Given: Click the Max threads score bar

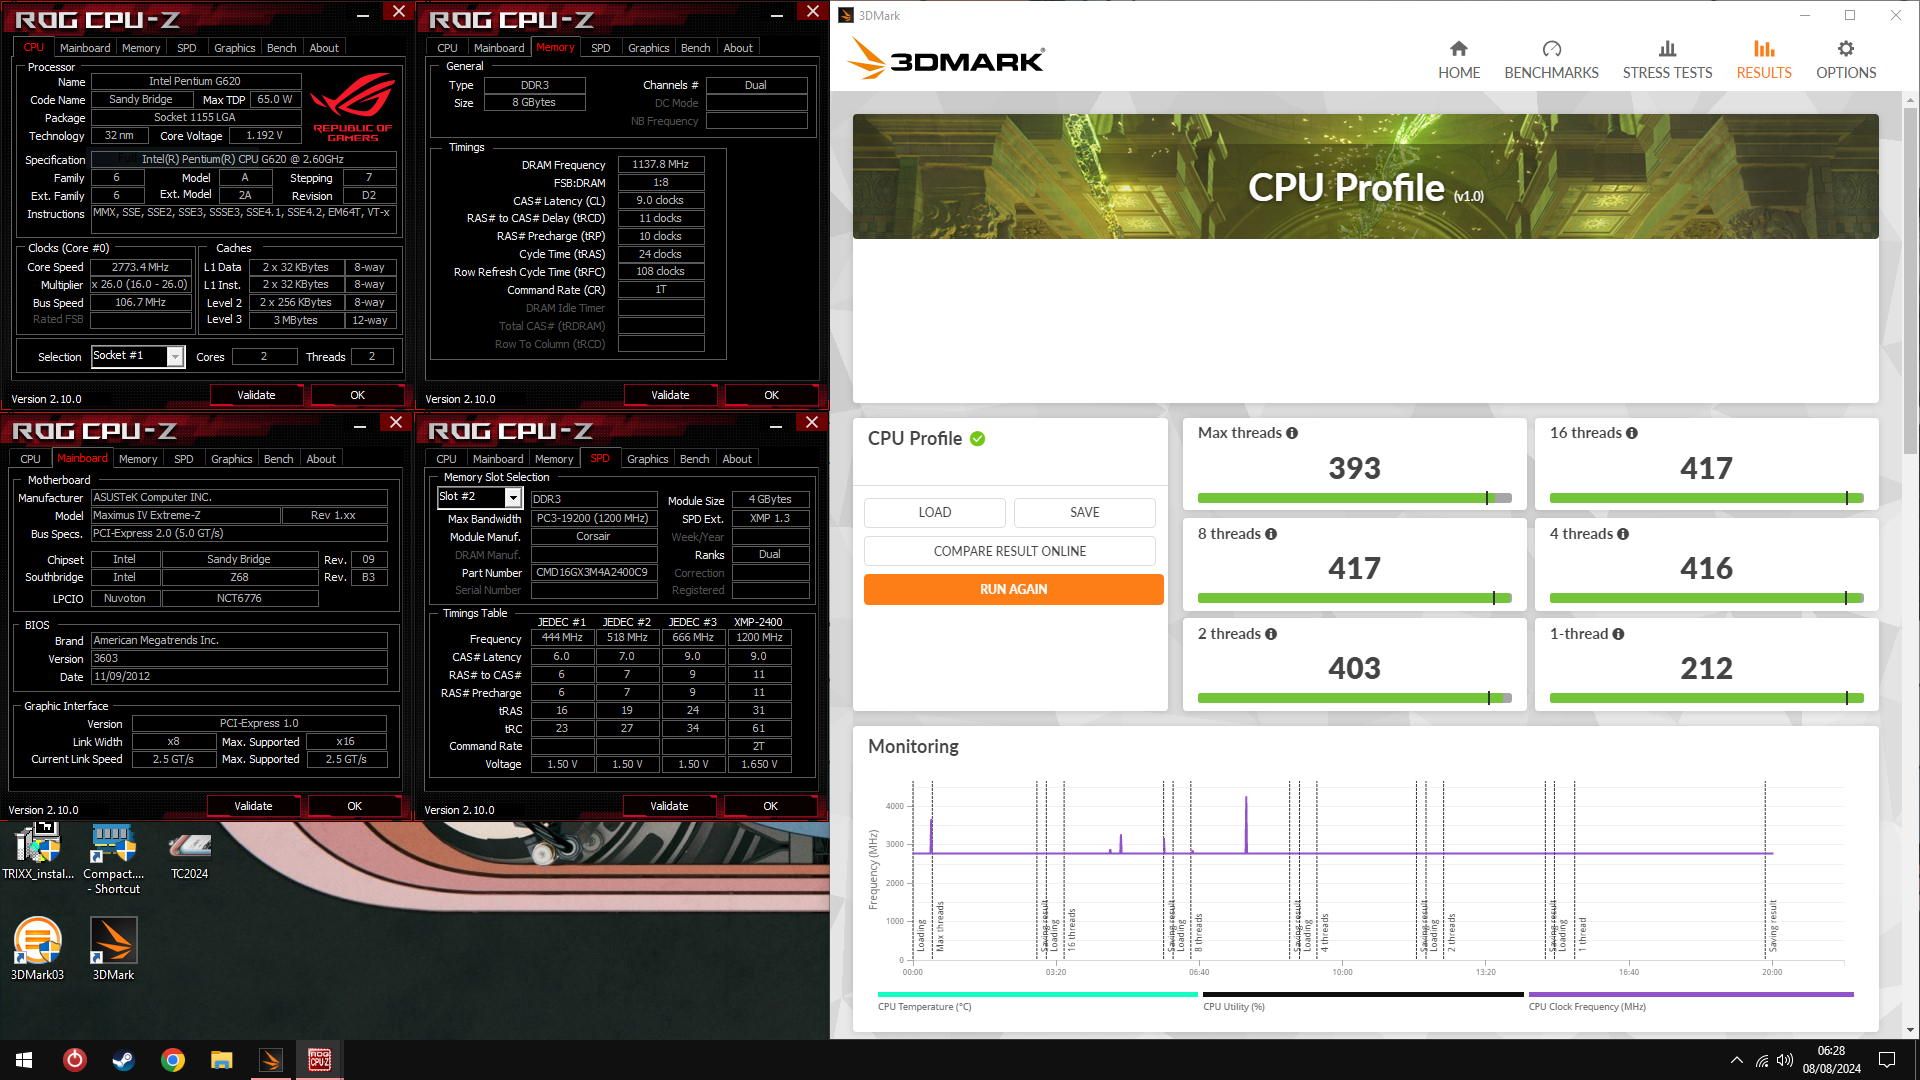Looking at the screenshot, I should 1354,498.
